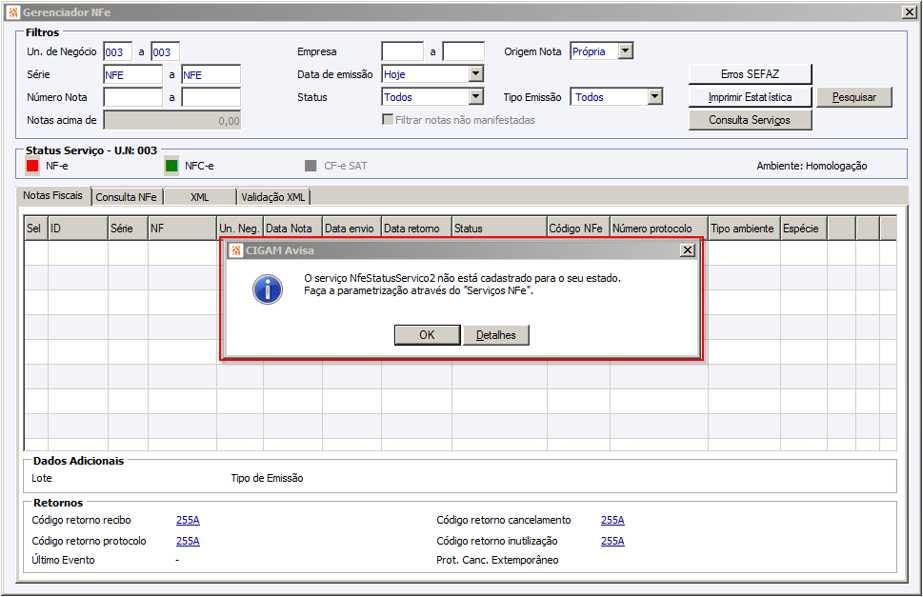Switch to the Notas Fiscais tab

click(53, 195)
